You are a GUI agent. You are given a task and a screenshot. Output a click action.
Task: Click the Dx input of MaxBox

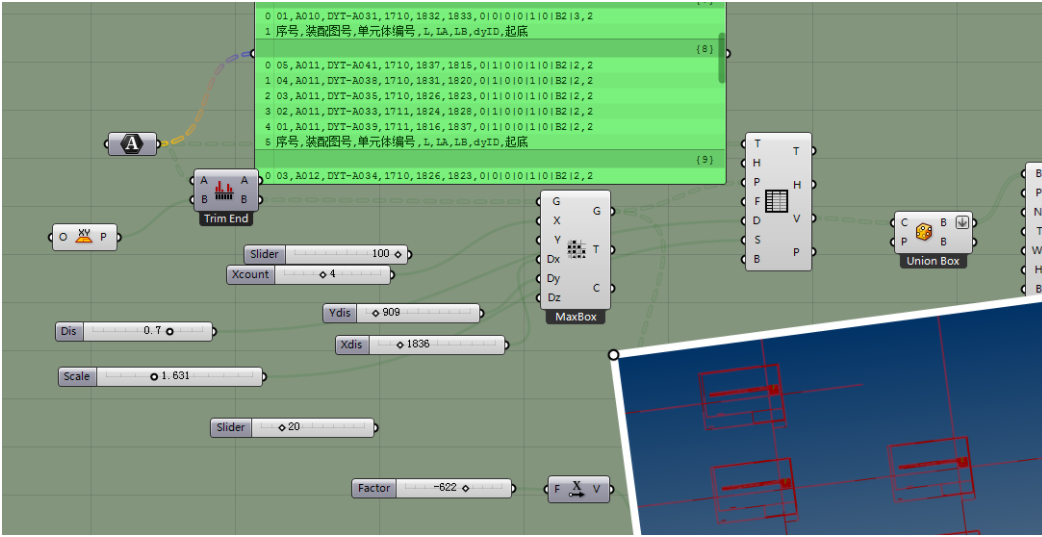pyautogui.click(x=554, y=259)
